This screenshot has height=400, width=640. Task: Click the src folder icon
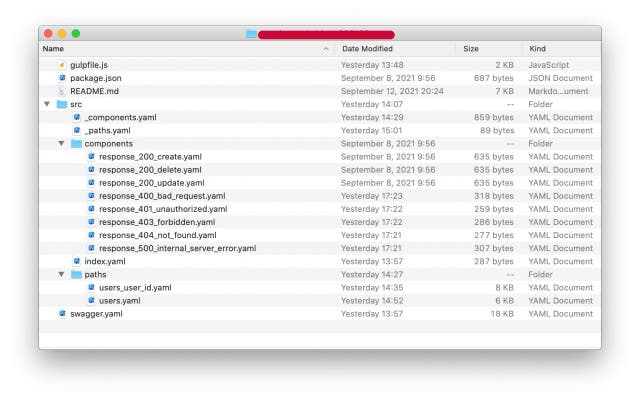click(61, 104)
